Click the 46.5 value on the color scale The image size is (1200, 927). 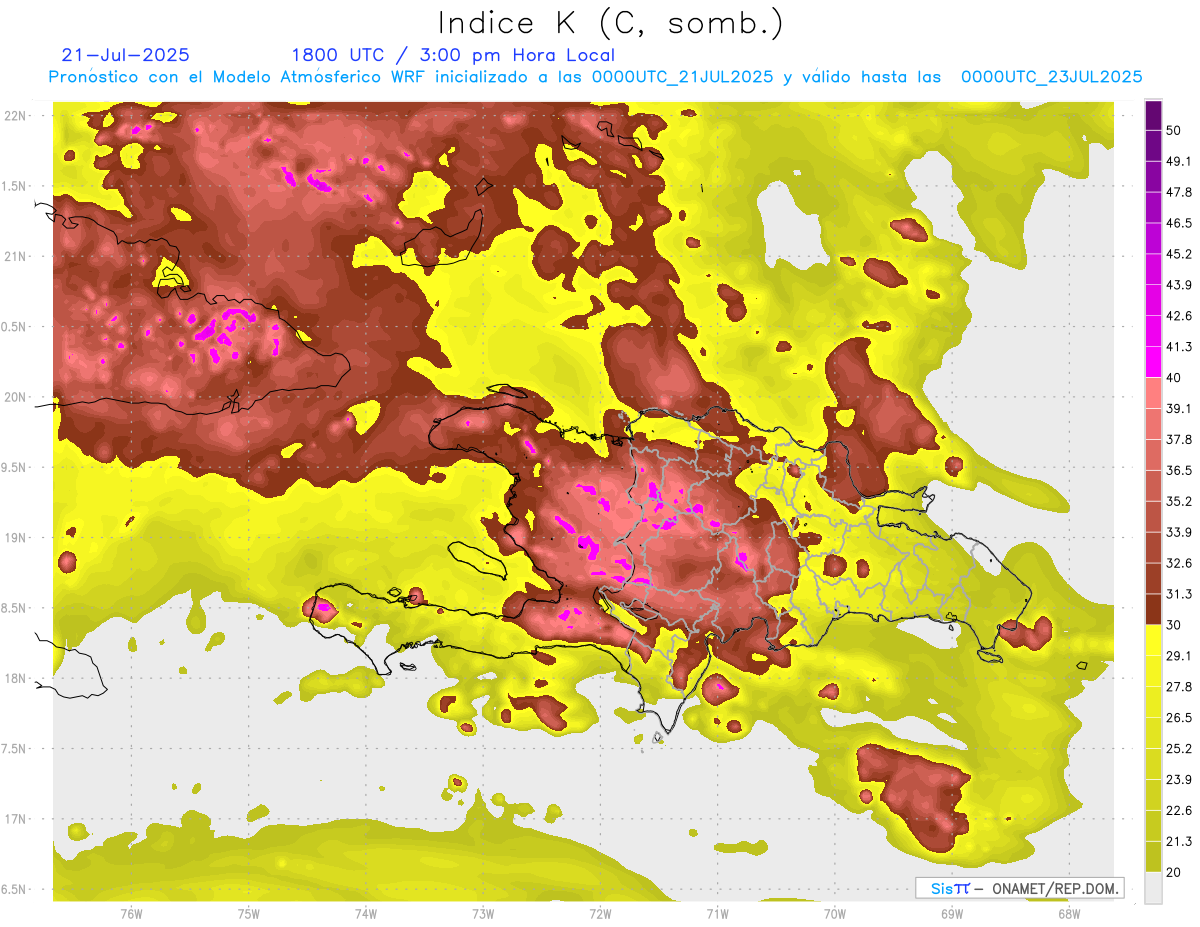(x=1180, y=223)
